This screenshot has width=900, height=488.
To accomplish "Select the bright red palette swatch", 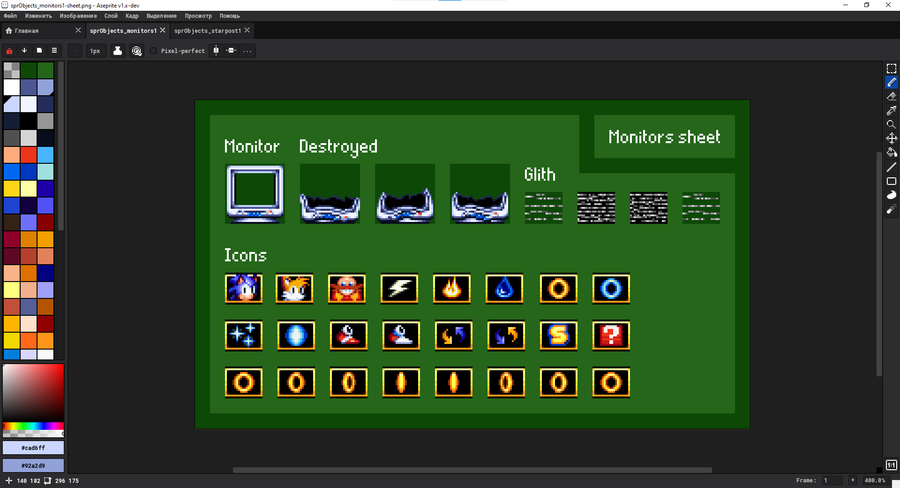I will pos(29,154).
